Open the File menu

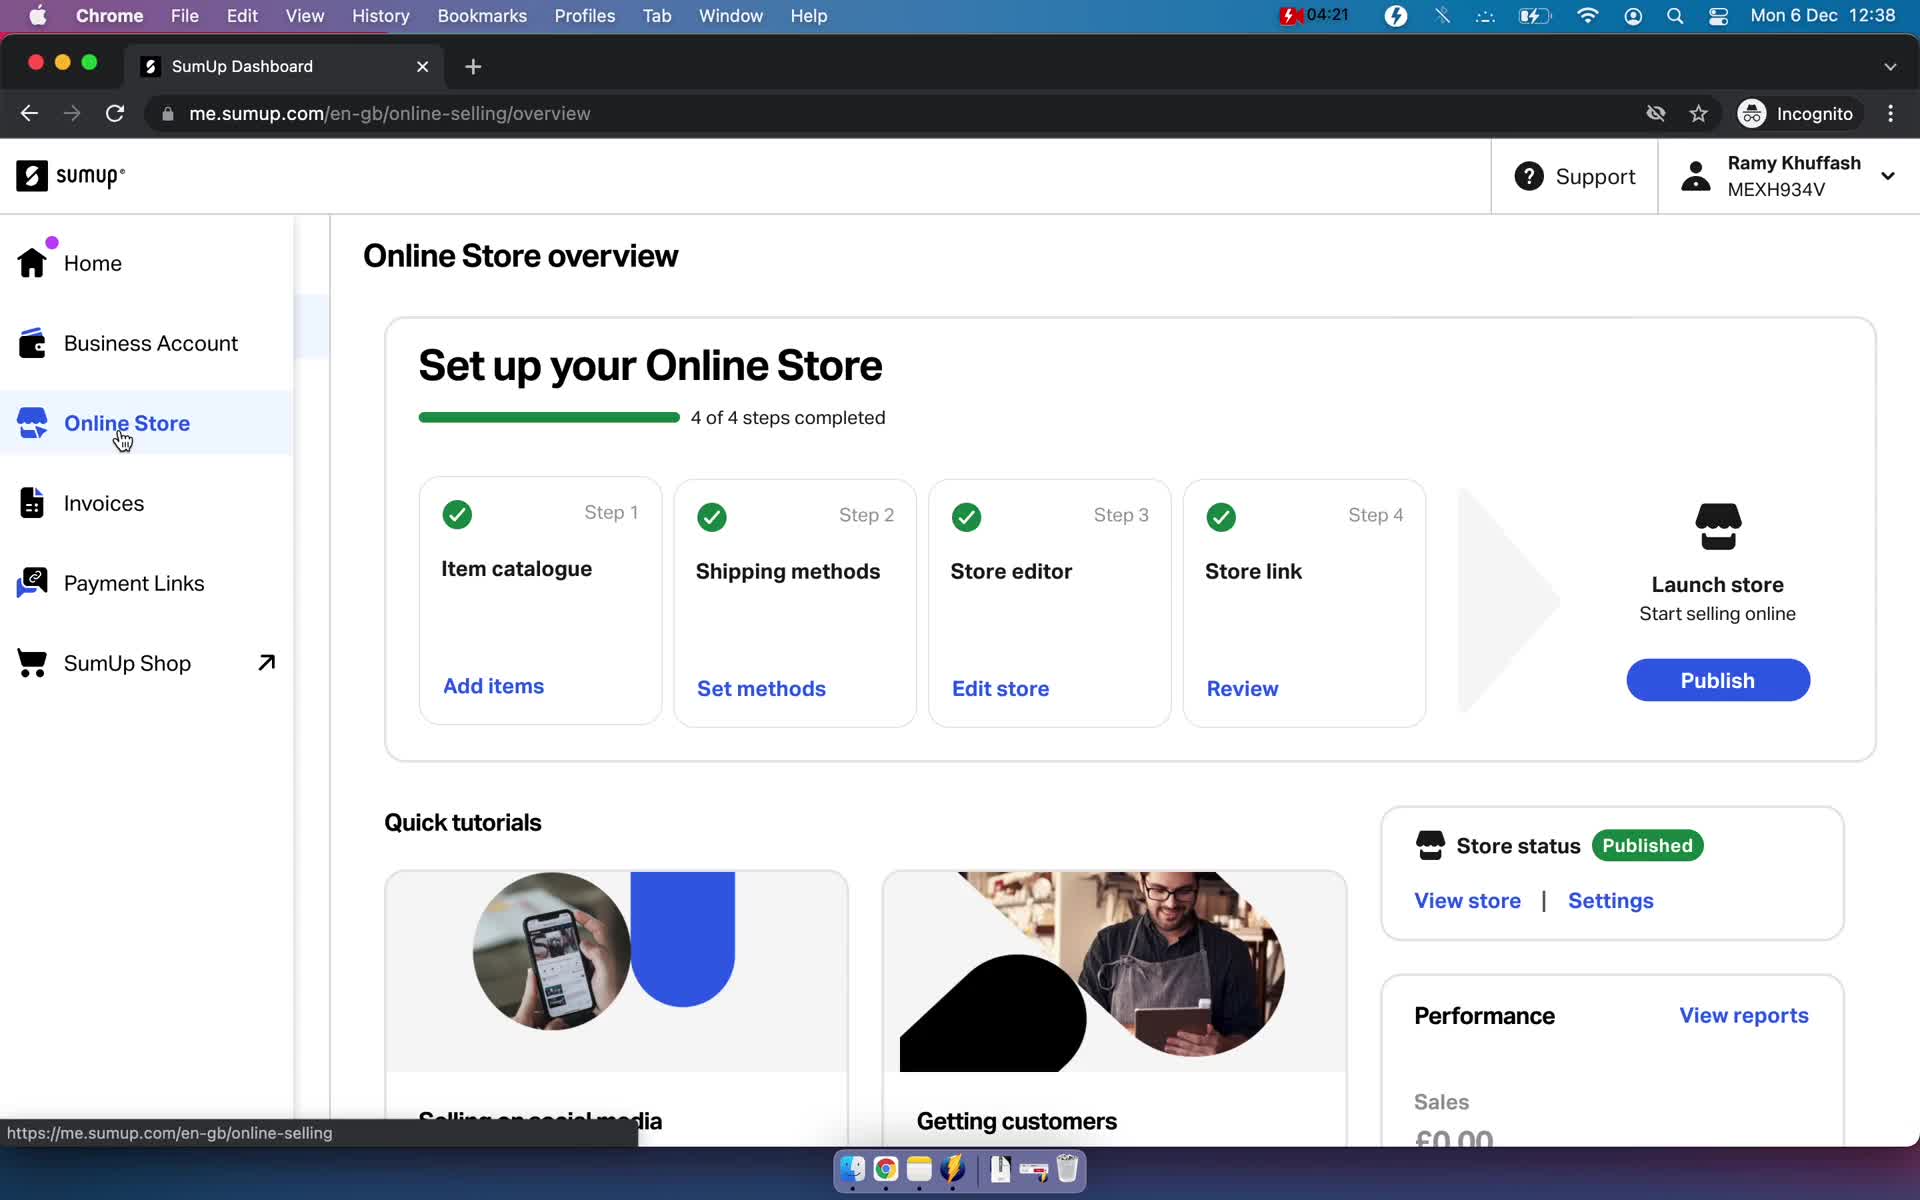click(x=184, y=16)
